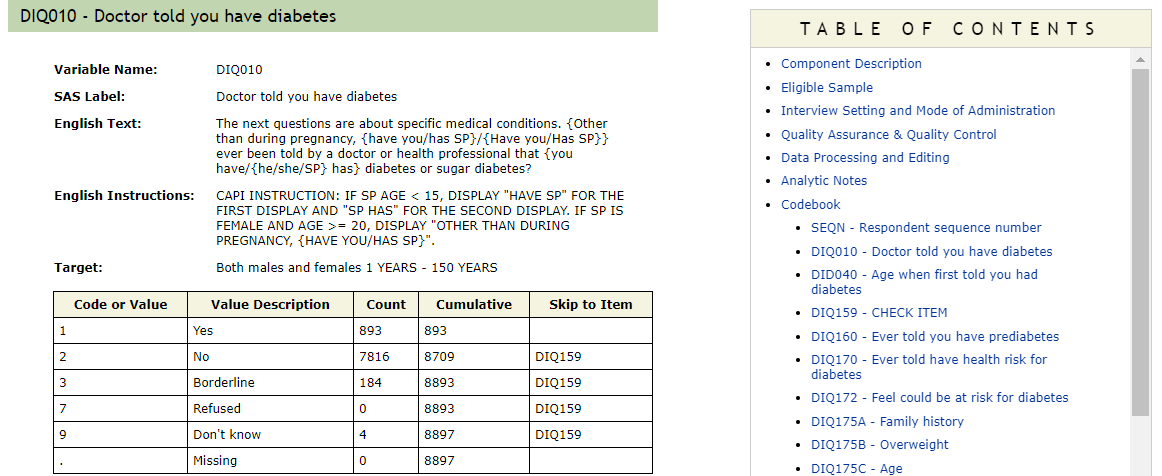Image resolution: width=1162 pixels, height=476 pixels.
Task: Jump to Quality Assurance & Quality Control
Action: (888, 135)
